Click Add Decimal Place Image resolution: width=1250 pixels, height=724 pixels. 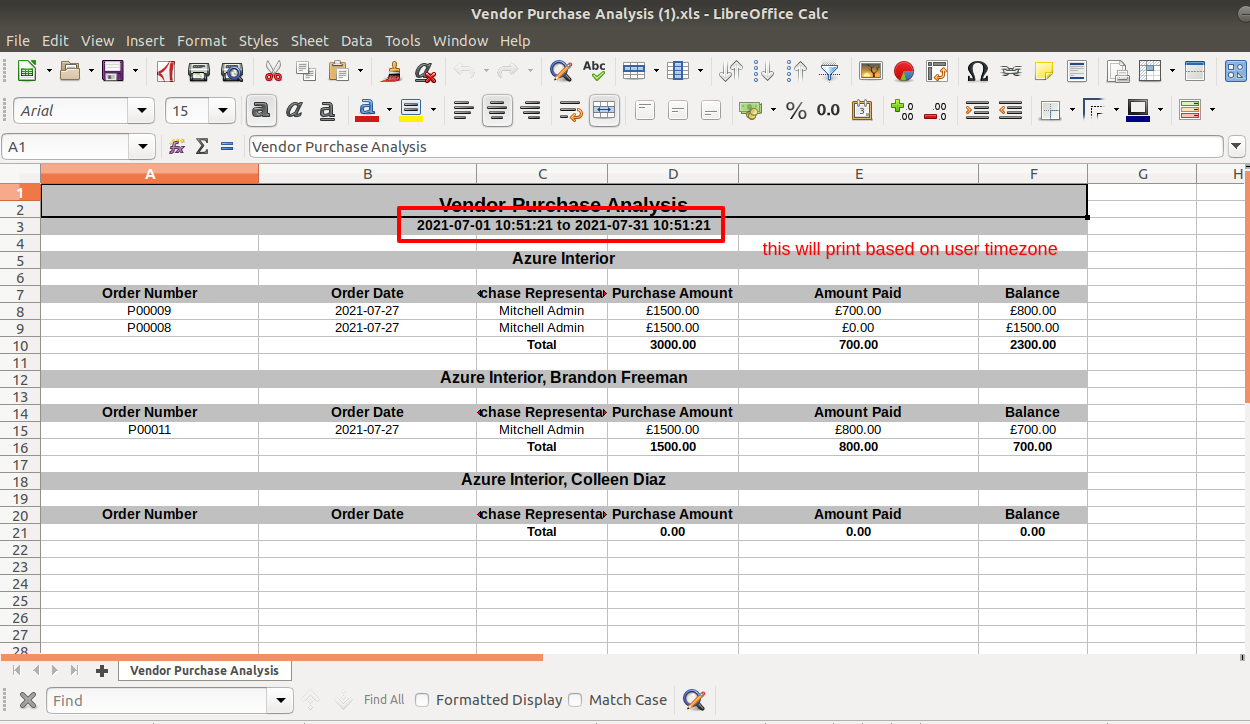(x=903, y=110)
